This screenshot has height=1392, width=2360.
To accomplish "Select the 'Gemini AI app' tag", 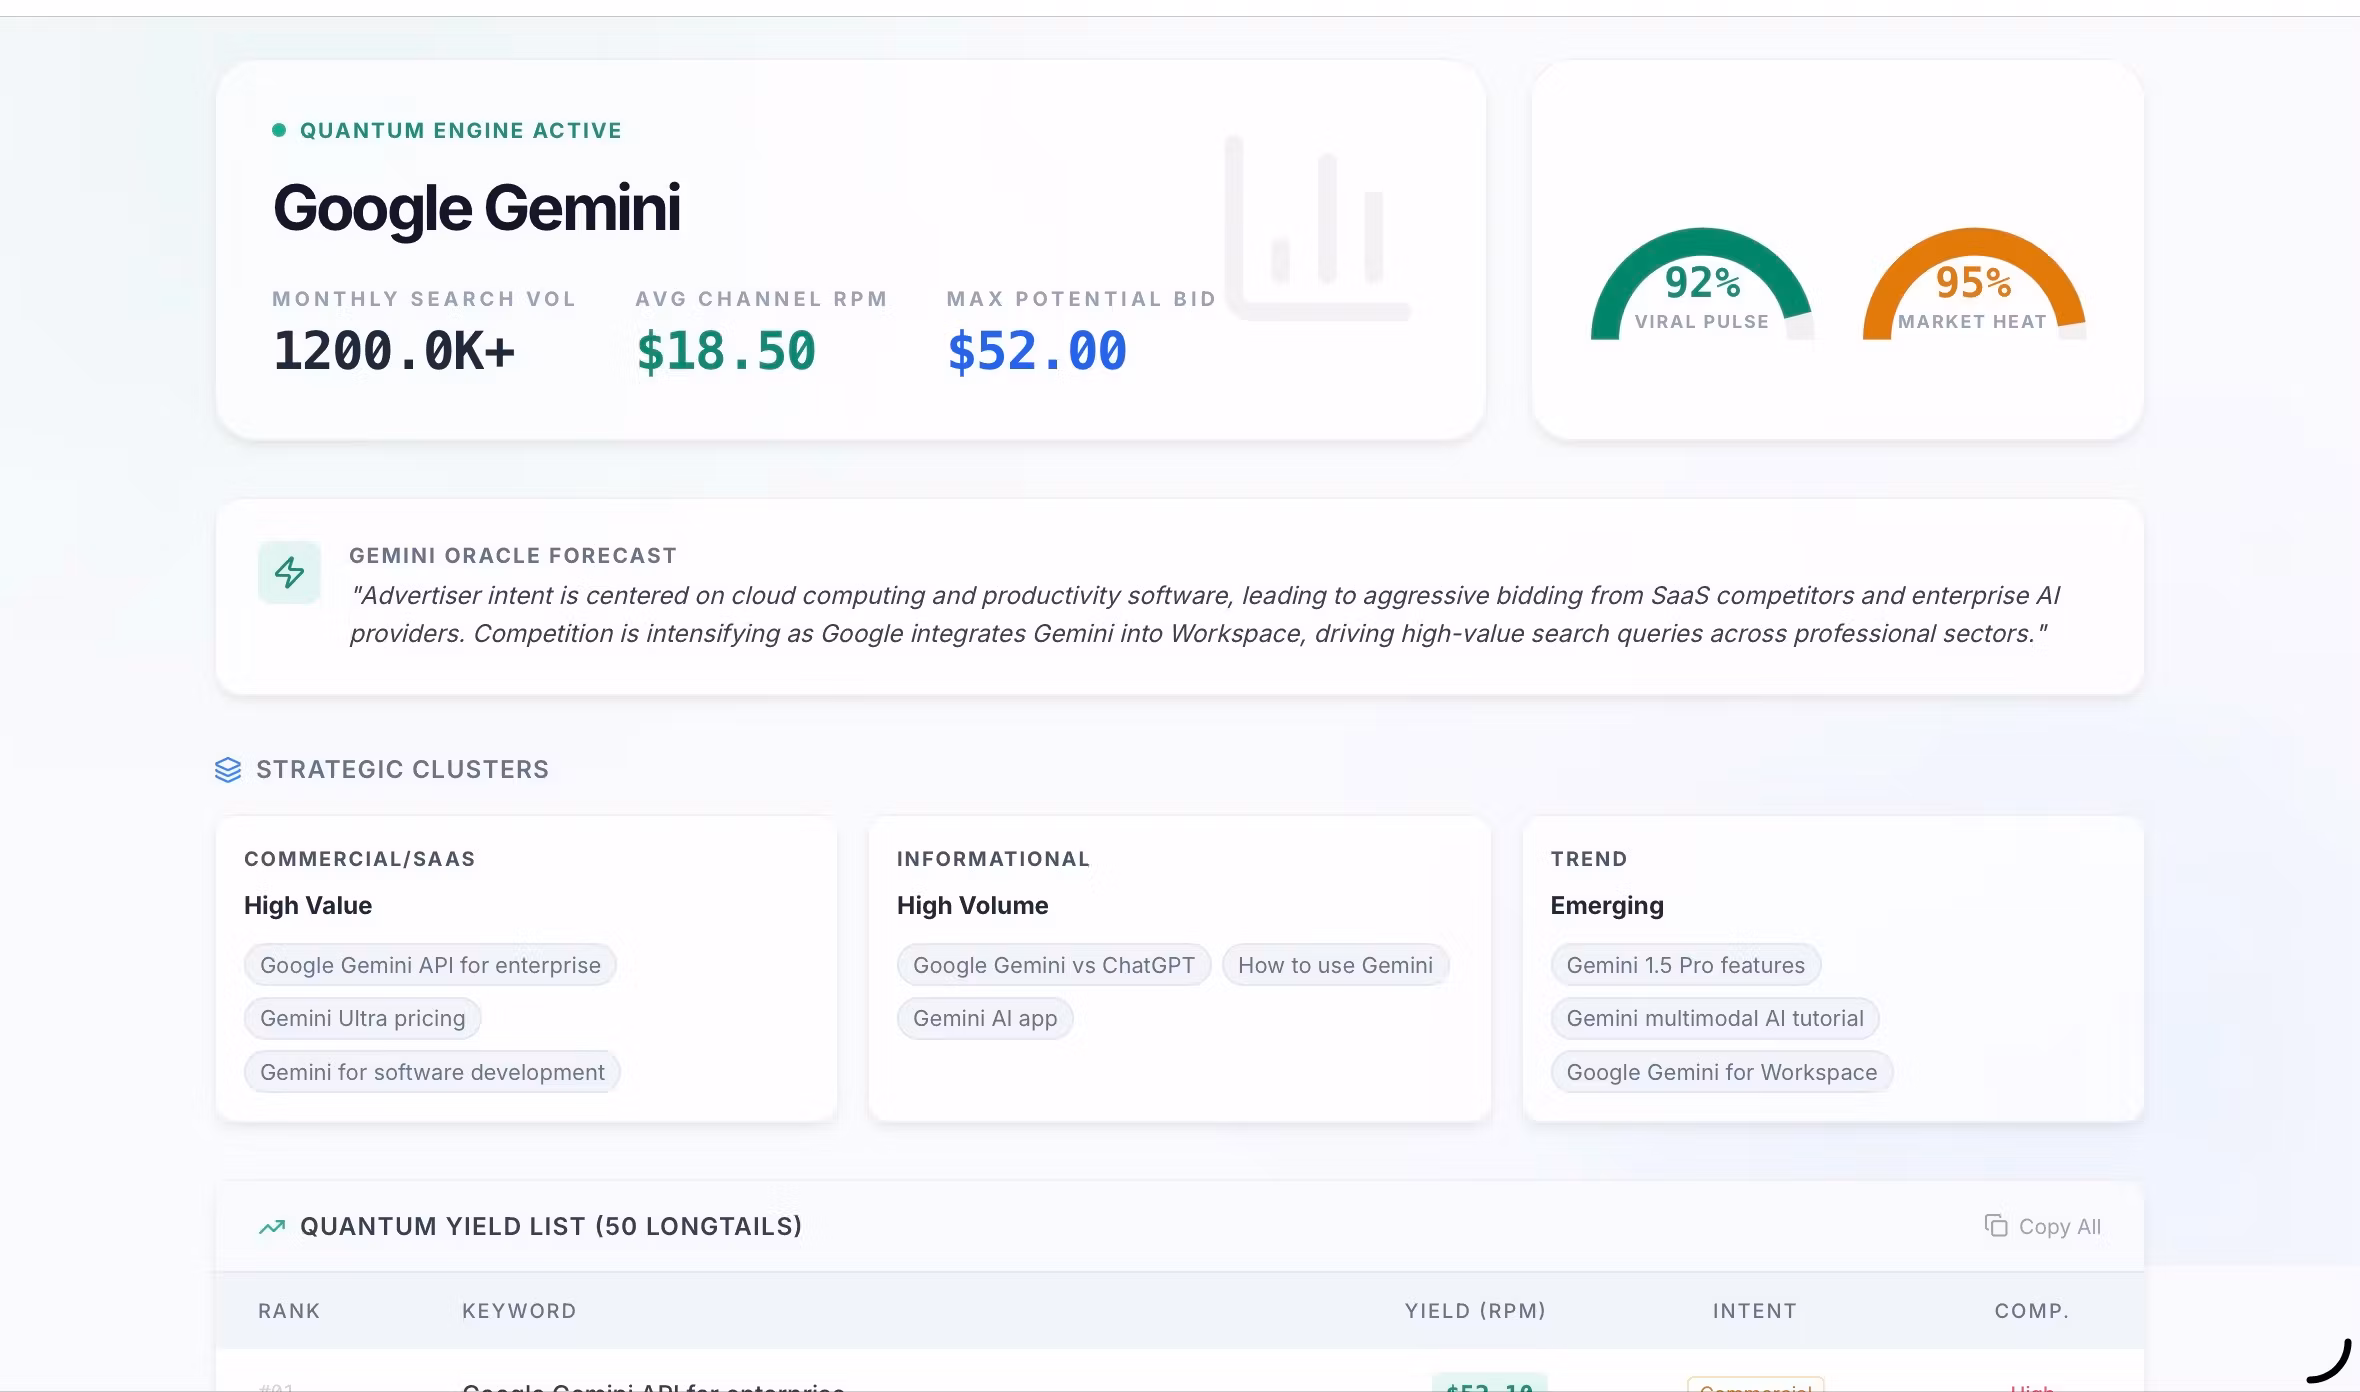I will 985,1018.
